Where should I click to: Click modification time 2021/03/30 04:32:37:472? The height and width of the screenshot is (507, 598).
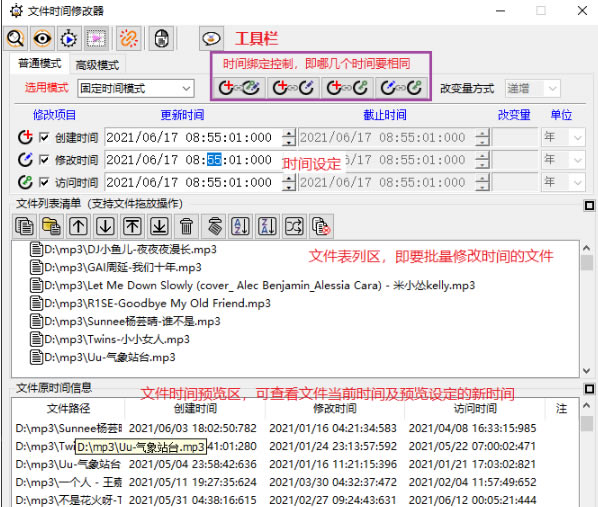333,482
